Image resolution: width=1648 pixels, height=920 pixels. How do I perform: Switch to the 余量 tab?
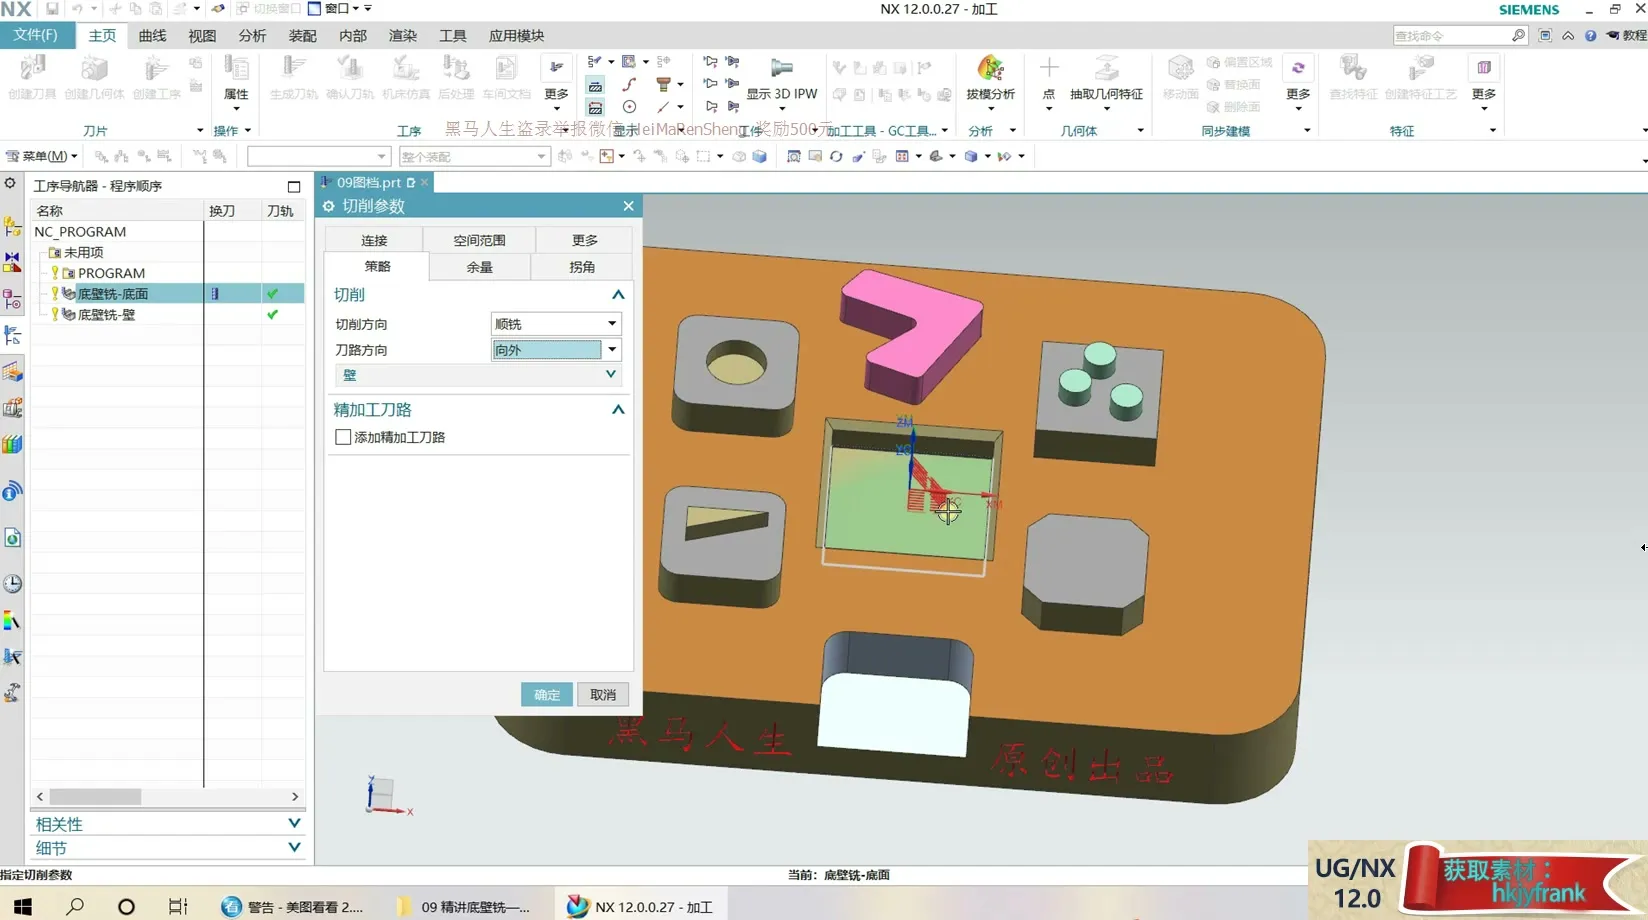pos(479,267)
